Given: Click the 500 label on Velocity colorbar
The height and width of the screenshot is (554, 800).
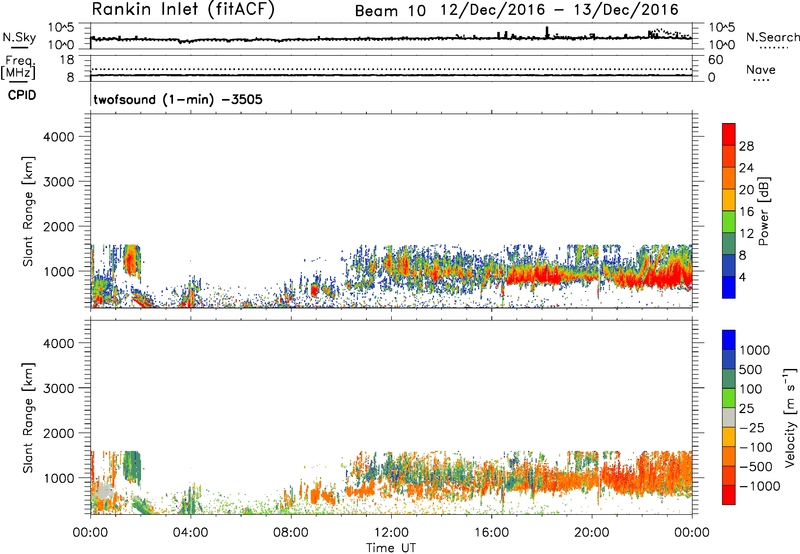Looking at the screenshot, I should [750, 369].
